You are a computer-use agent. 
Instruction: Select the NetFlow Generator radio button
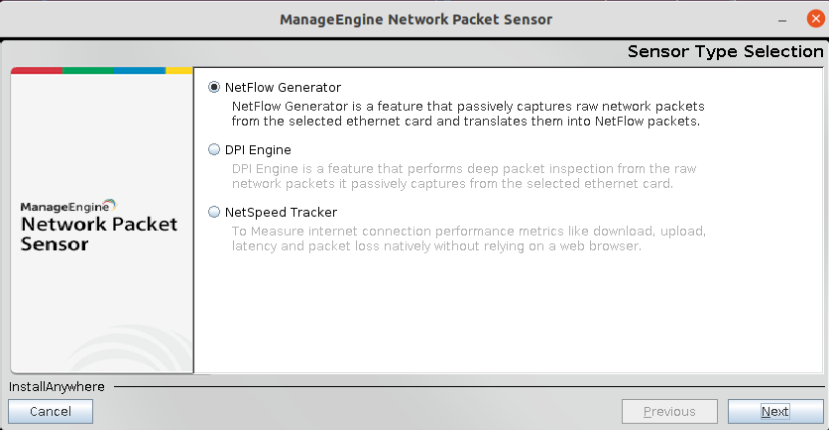pyautogui.click(x=214, y=87)
